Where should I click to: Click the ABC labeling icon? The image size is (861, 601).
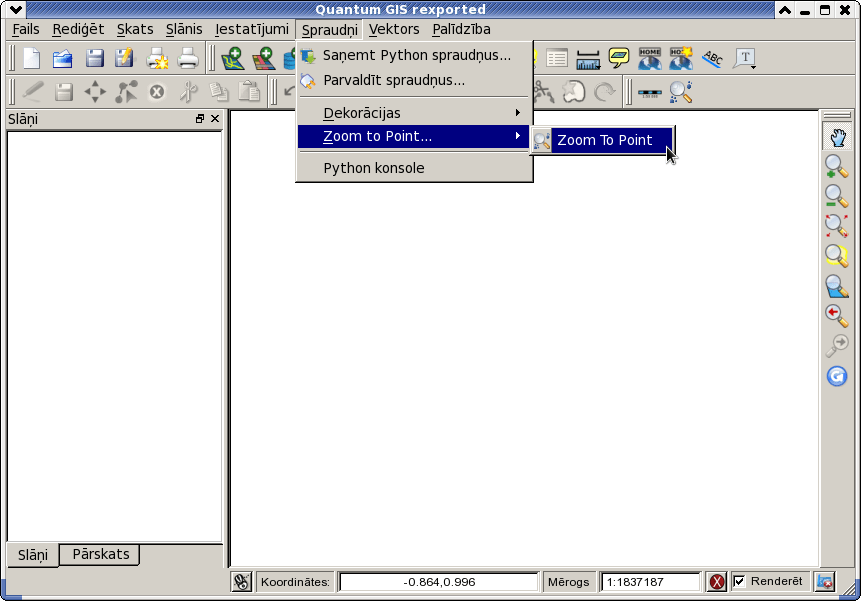coord(712,58)
